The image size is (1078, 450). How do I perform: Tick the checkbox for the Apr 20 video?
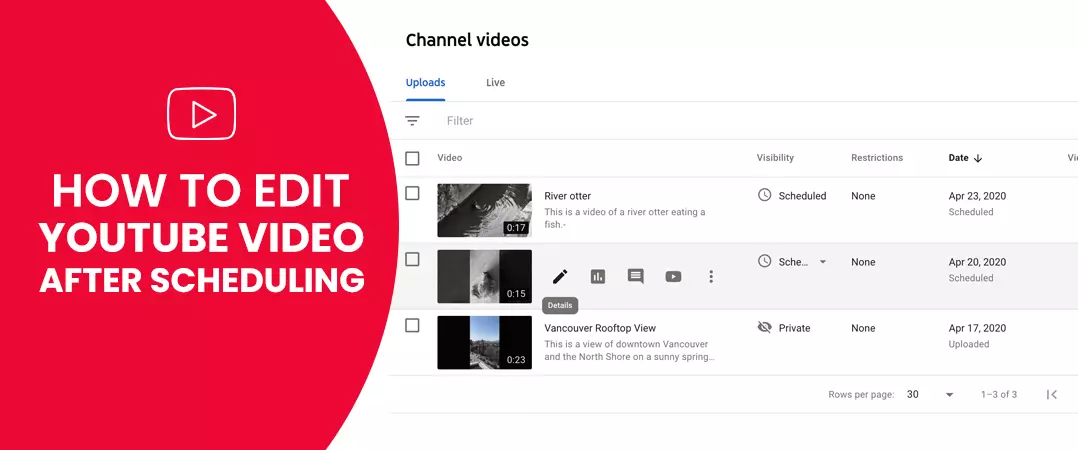tap(412, 259)
